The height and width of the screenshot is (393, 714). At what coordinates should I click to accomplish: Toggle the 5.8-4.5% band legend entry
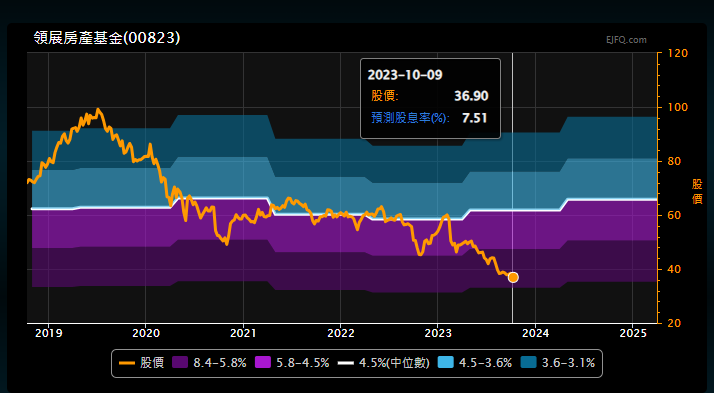(292, 363)
